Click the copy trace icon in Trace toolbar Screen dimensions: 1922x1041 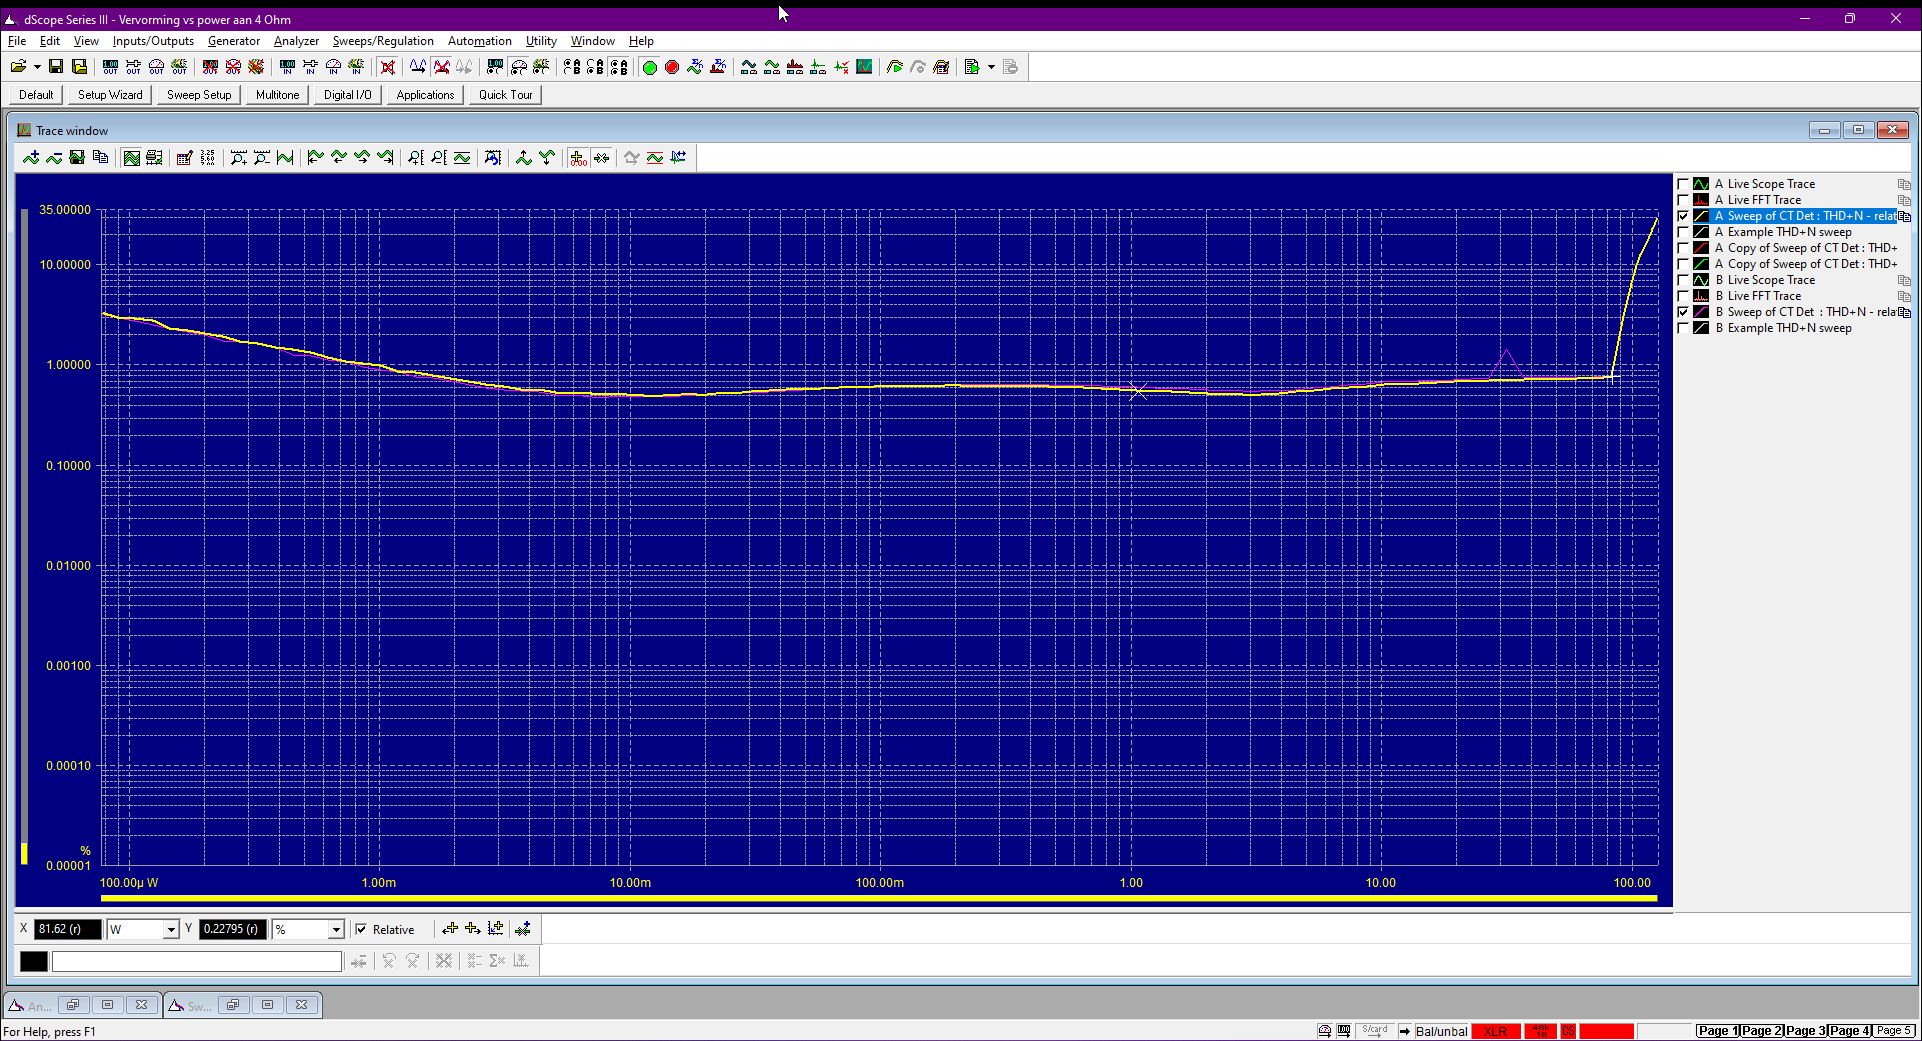100,157
